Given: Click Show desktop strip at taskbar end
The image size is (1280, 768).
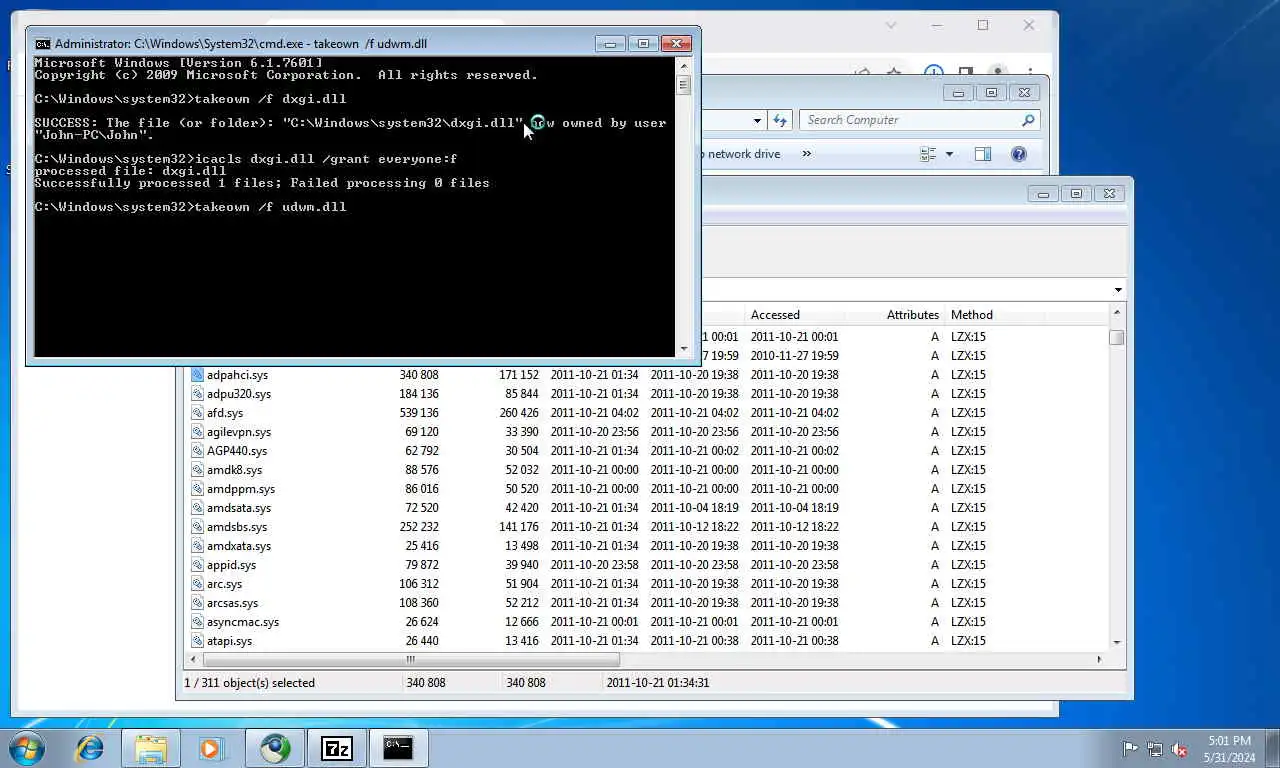Looking at the screenshot, I should pyautogui.click(x=1272, y=749).
